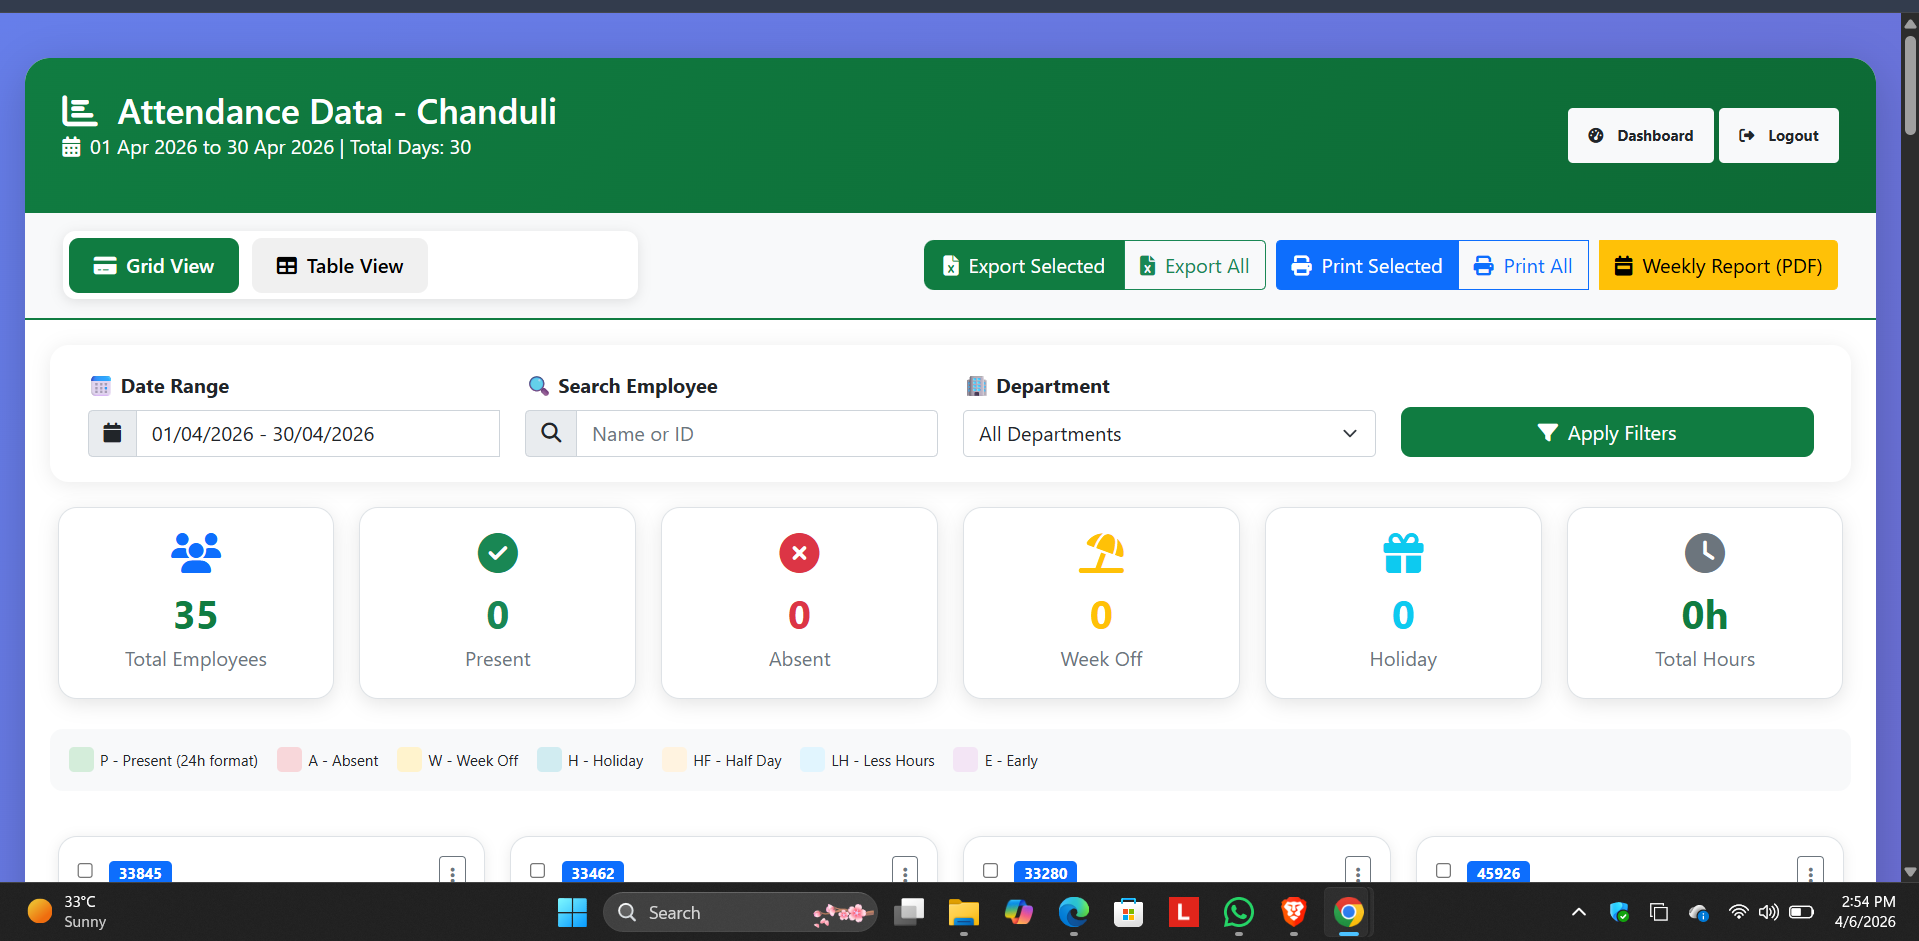Screen dimensions: 1919x941
Task: Click the calendar icon beside date range field
Action: 112,433
